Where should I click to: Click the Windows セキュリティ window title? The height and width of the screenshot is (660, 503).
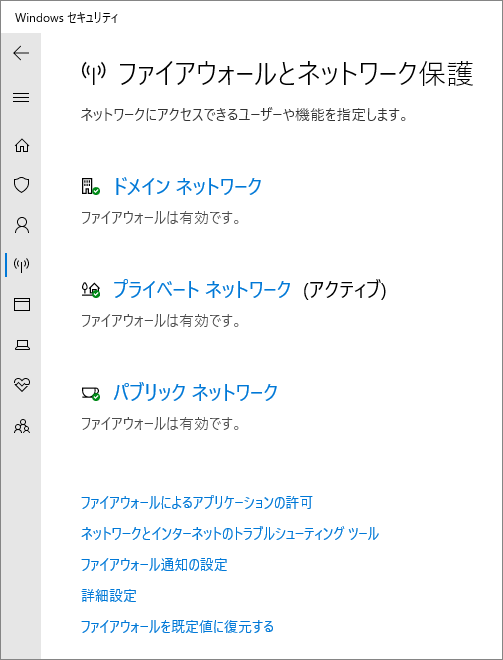(67, 18)
